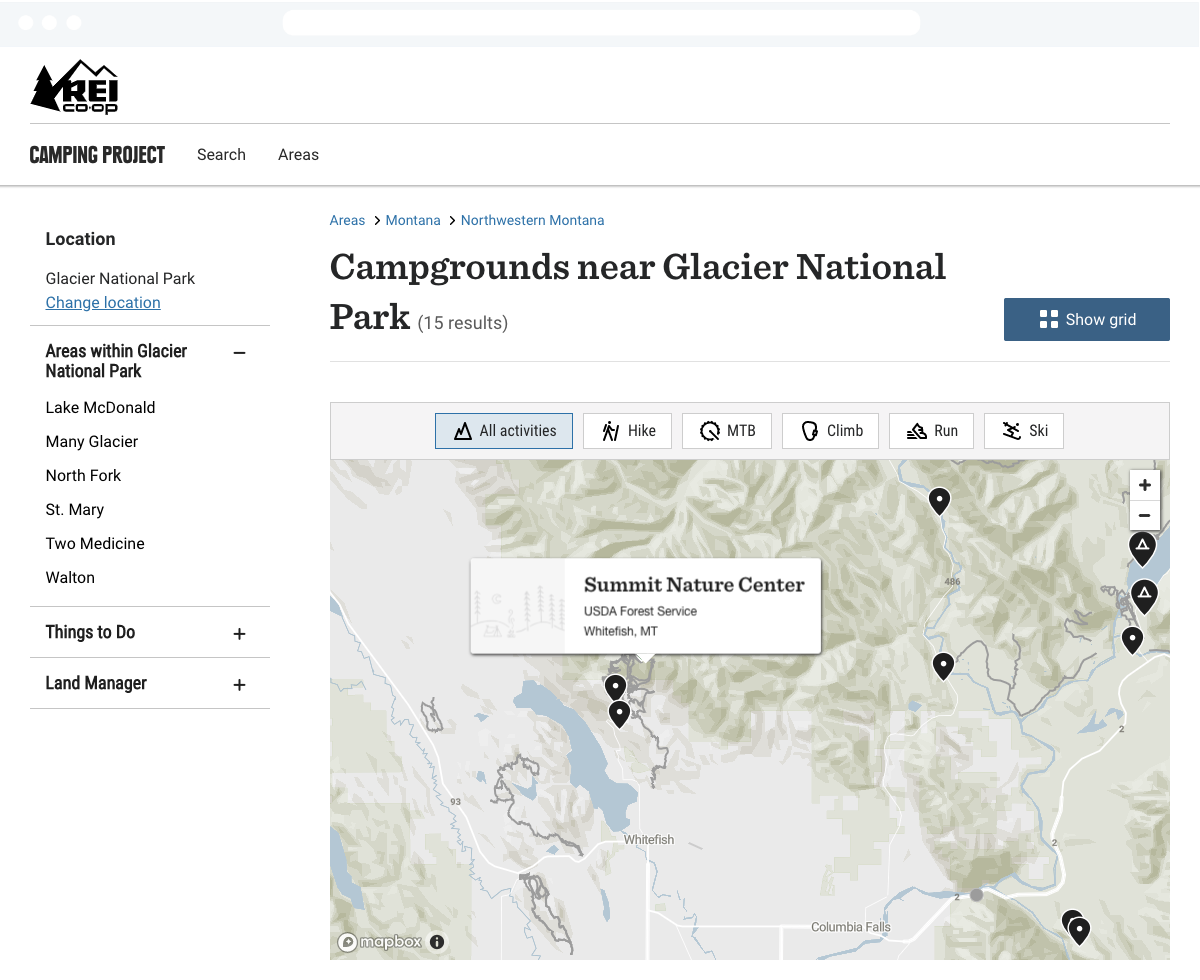Viewport: 1200px width, 980px height.
Task: Open the Search menu item
Action: 221,155
